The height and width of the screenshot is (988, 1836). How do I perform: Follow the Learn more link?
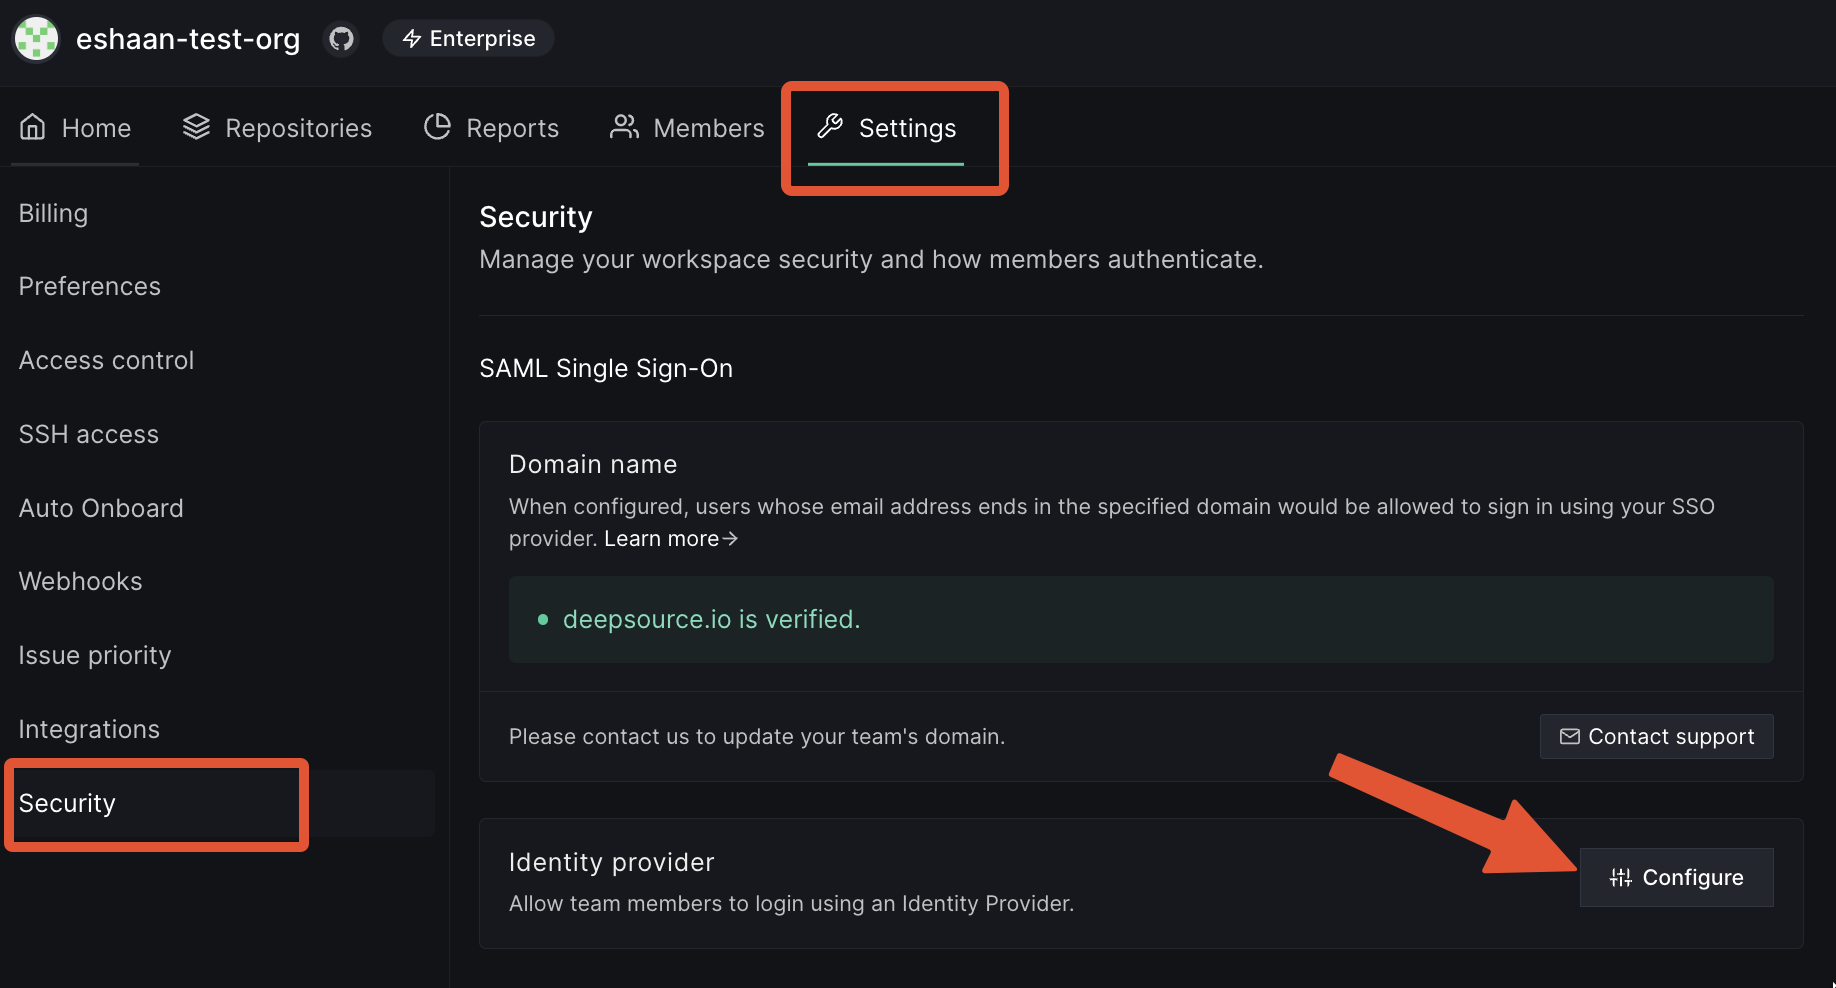(x=671, y=539)
